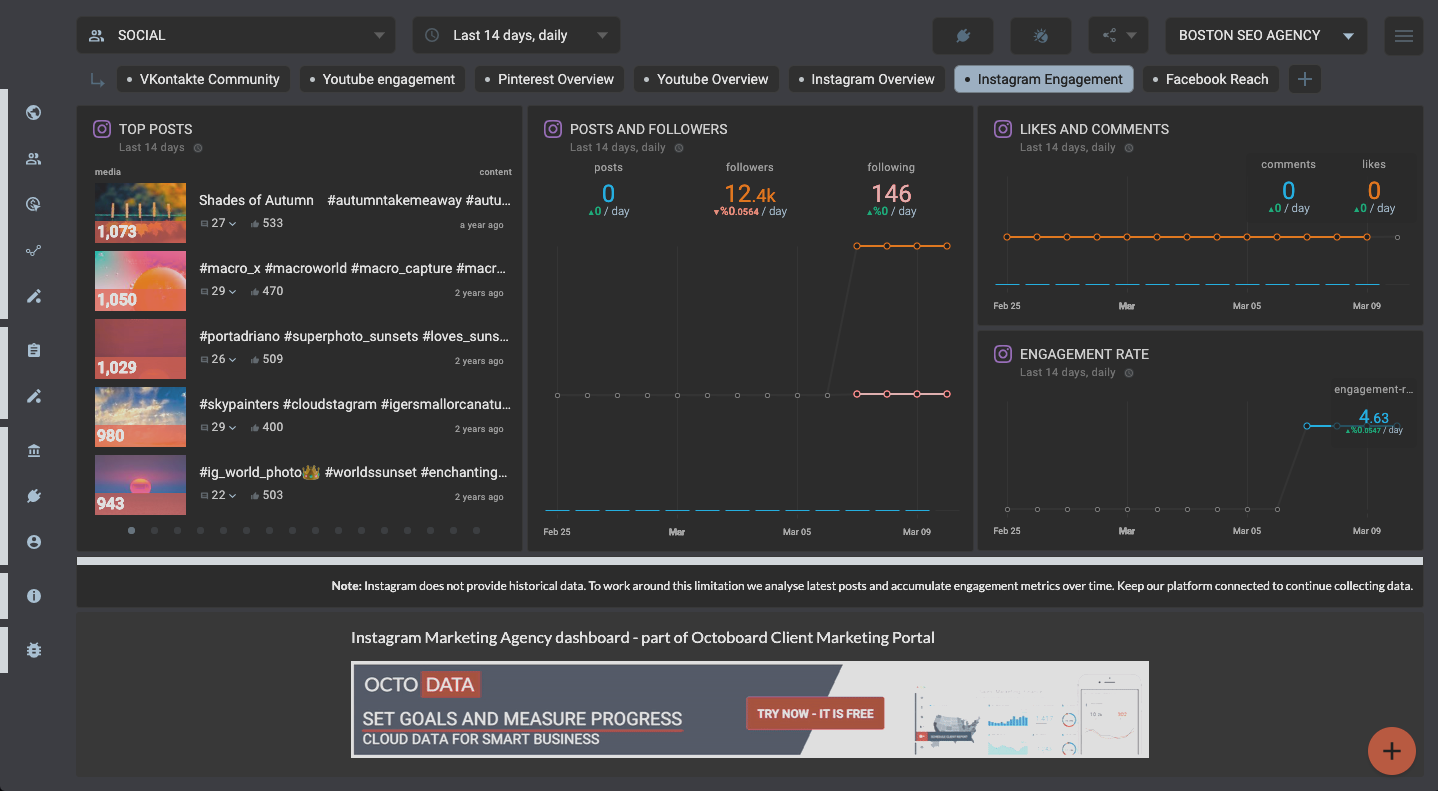Open the globe icon in left sidebar
The image size is (1438, 791).
[x=34, y=112]
